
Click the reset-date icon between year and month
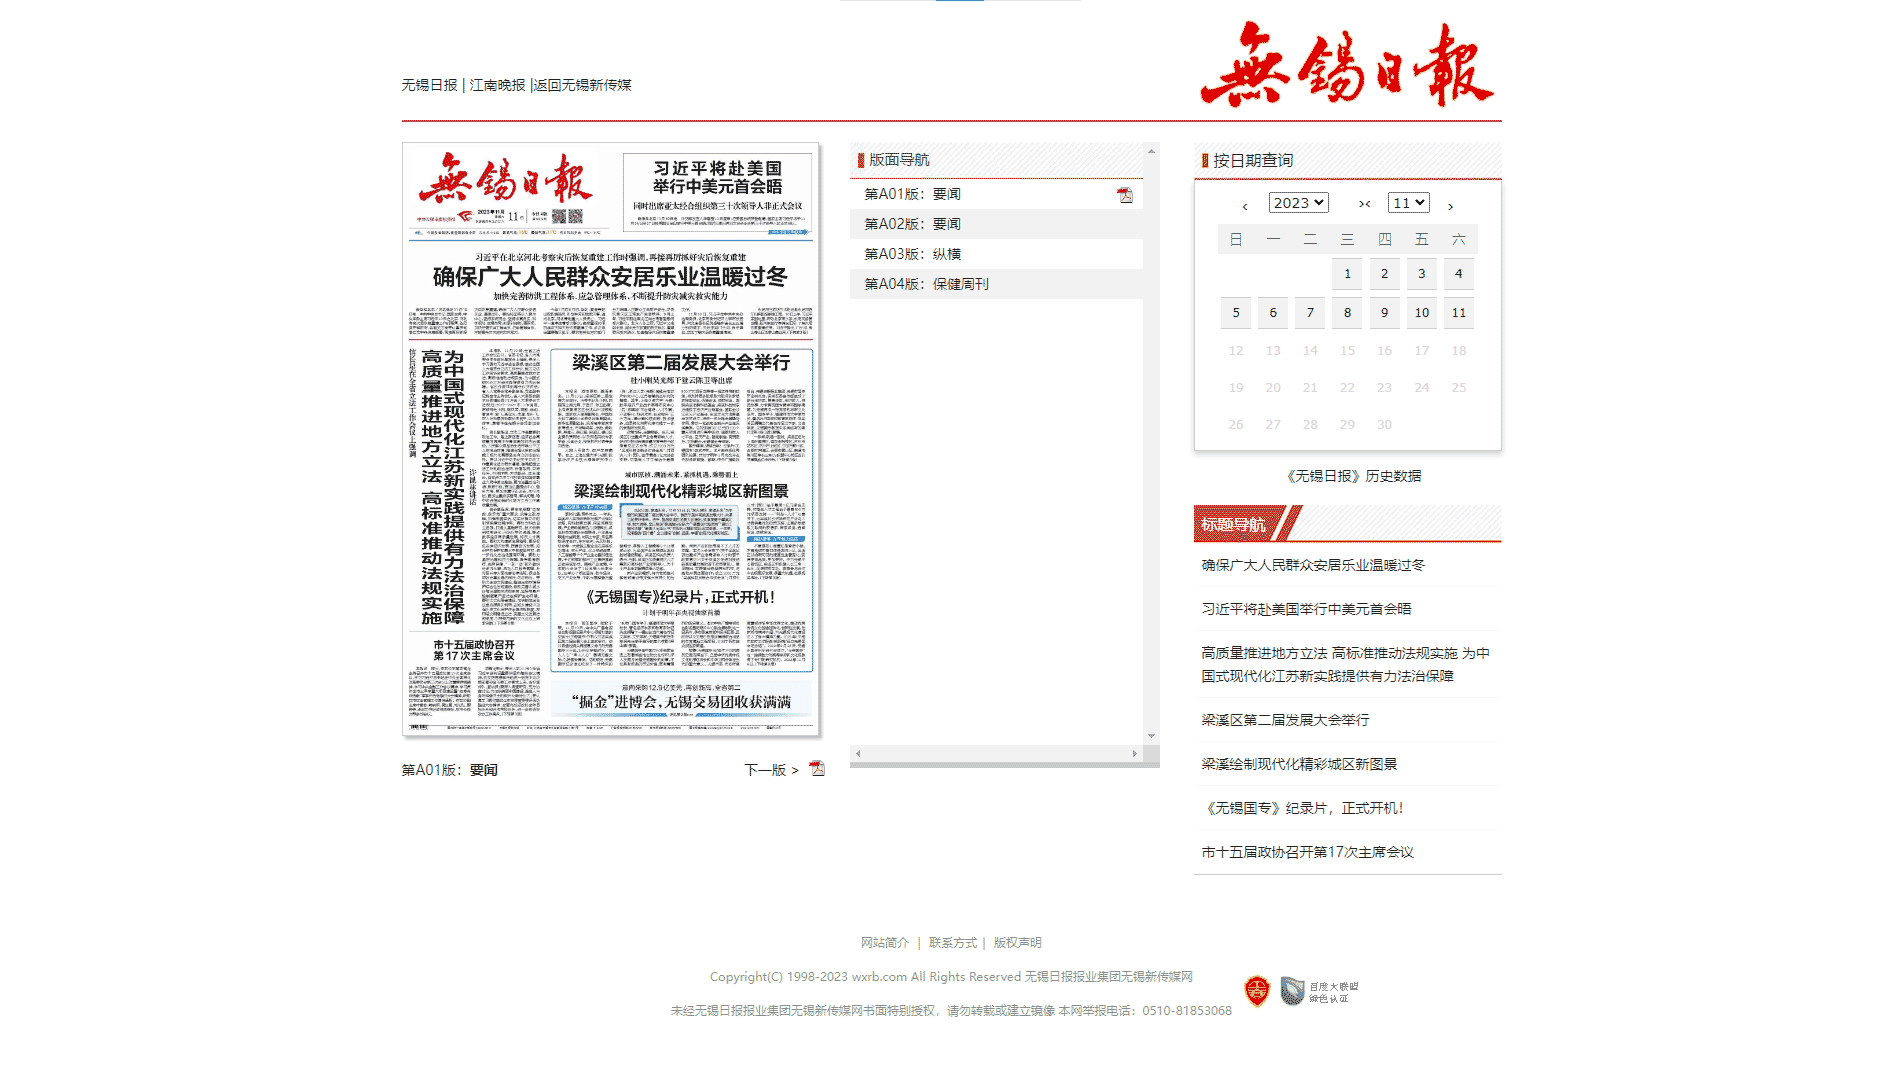pyautogui.click(x=1365, y=204)
